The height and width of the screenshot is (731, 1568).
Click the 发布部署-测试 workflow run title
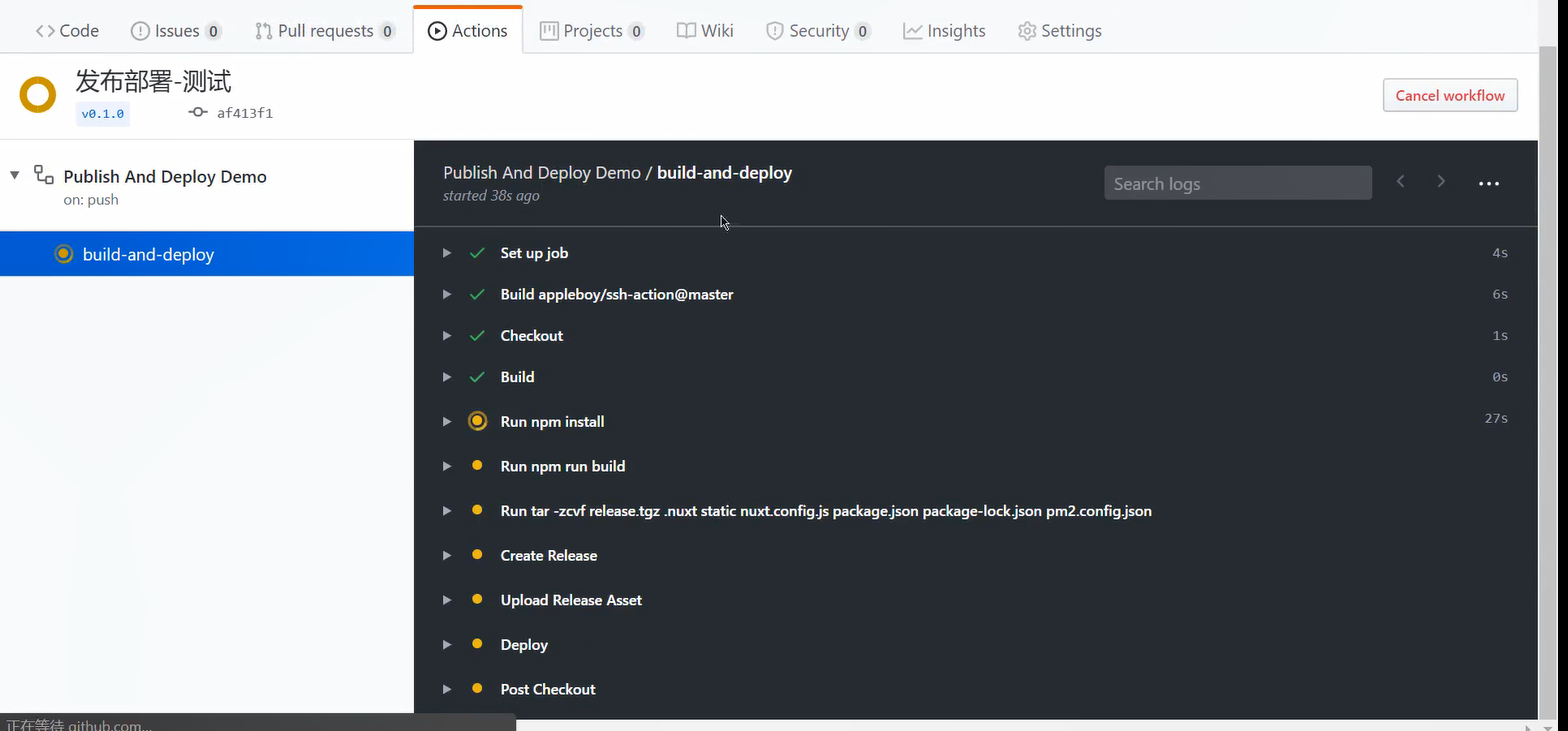[154, 82]
